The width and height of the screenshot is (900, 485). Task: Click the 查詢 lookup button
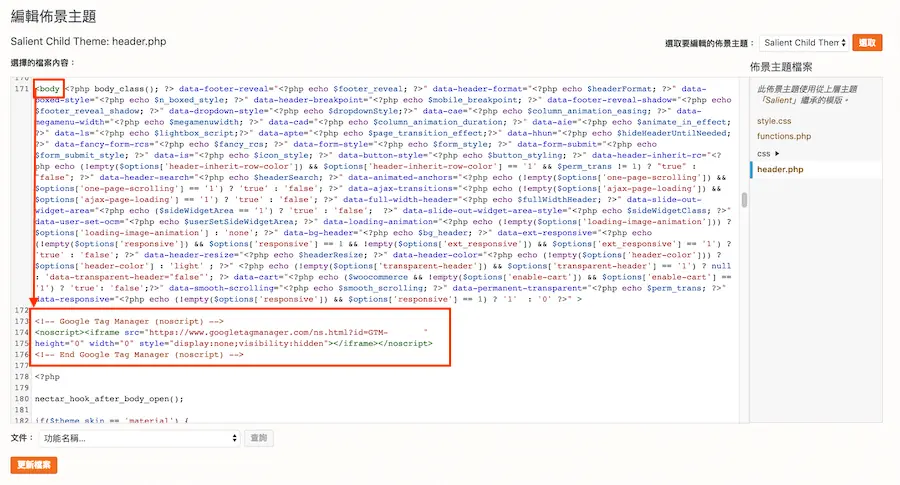click(259, 438)
